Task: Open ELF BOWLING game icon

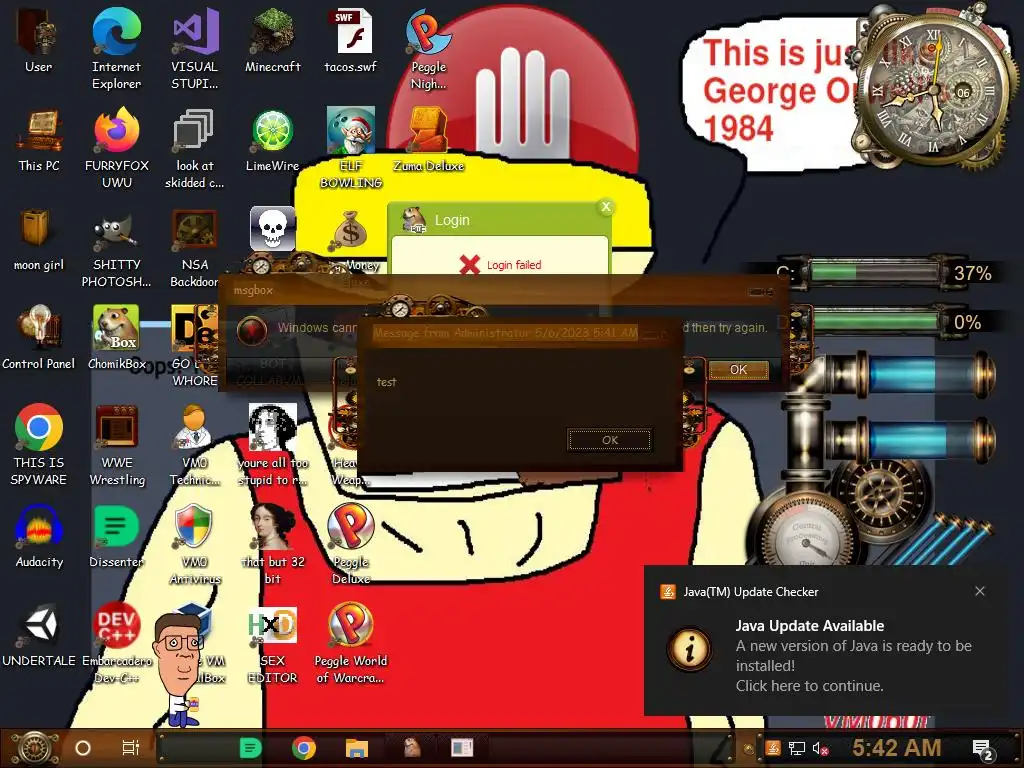Action: tap(351, 148)
